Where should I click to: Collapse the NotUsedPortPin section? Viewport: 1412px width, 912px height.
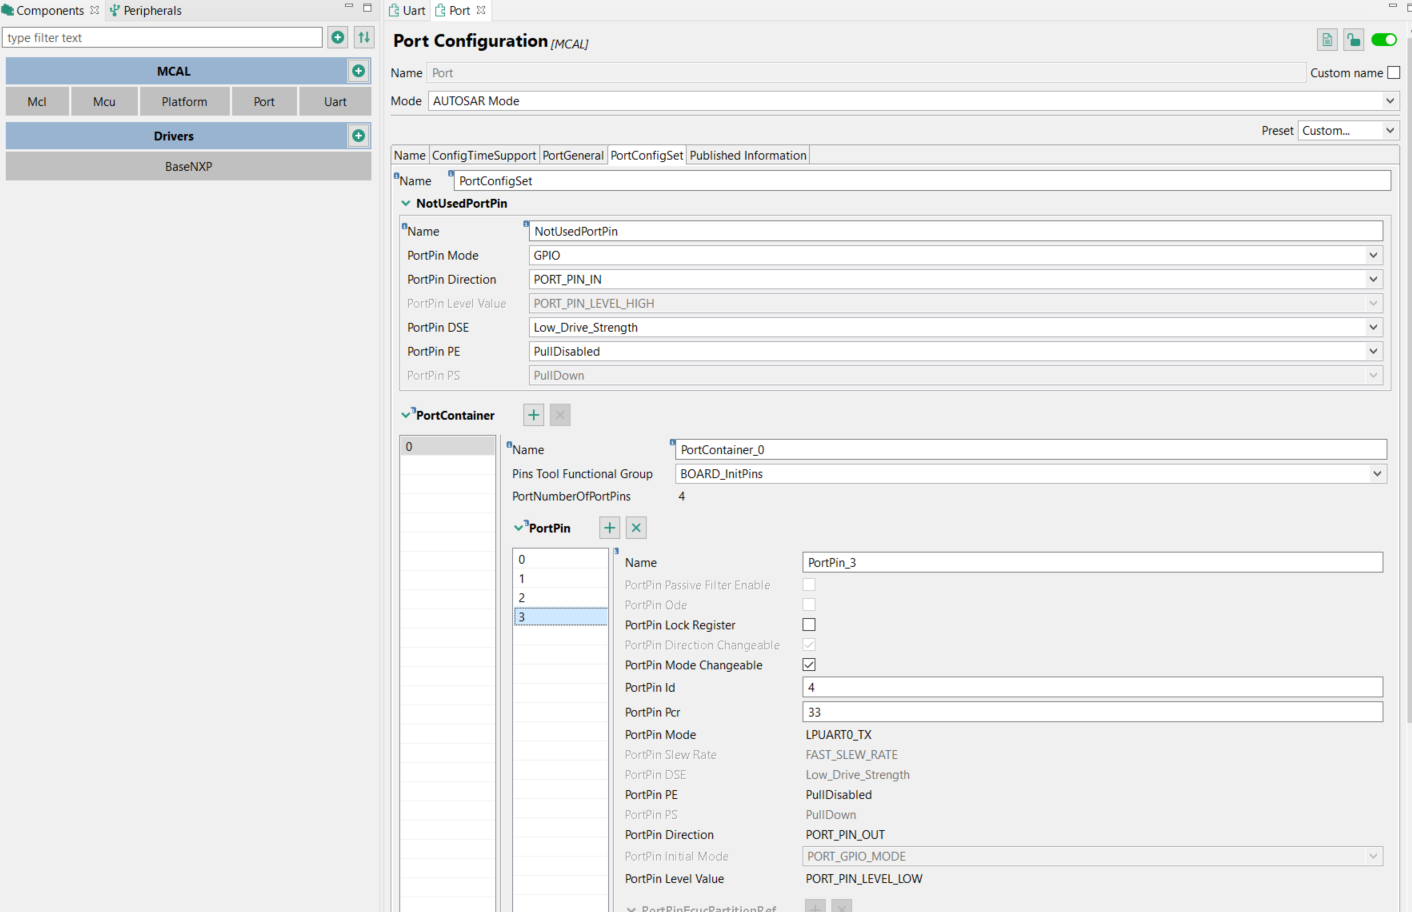click(x=406, y=203)
